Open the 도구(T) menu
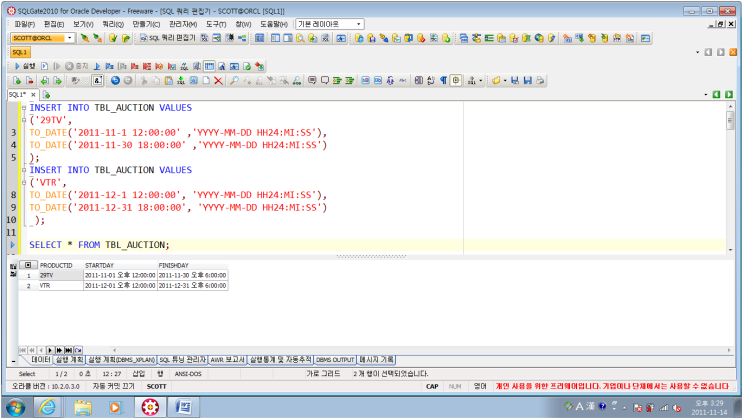743x419 pixels. pos(216,24)
